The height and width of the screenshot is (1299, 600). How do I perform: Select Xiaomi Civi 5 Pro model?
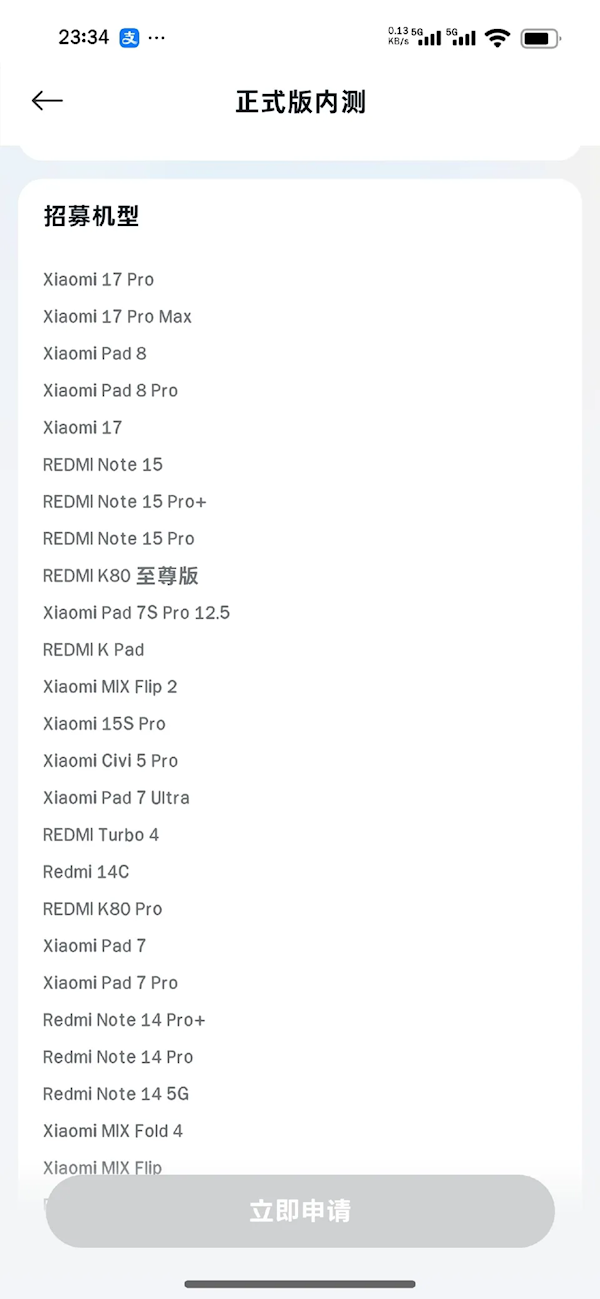pyautogui.click(x=110, y=760)
